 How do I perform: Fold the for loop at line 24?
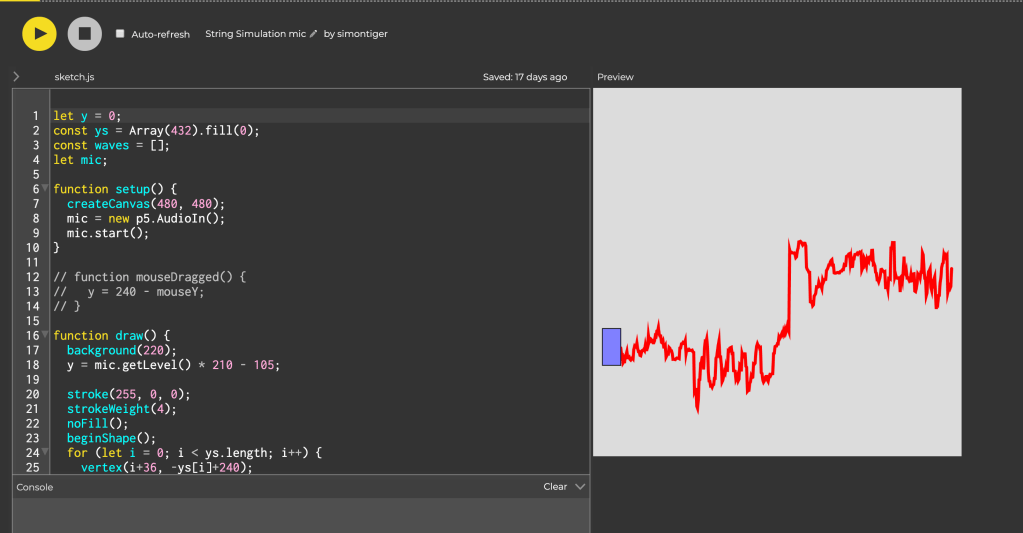[x=46, y=453]
